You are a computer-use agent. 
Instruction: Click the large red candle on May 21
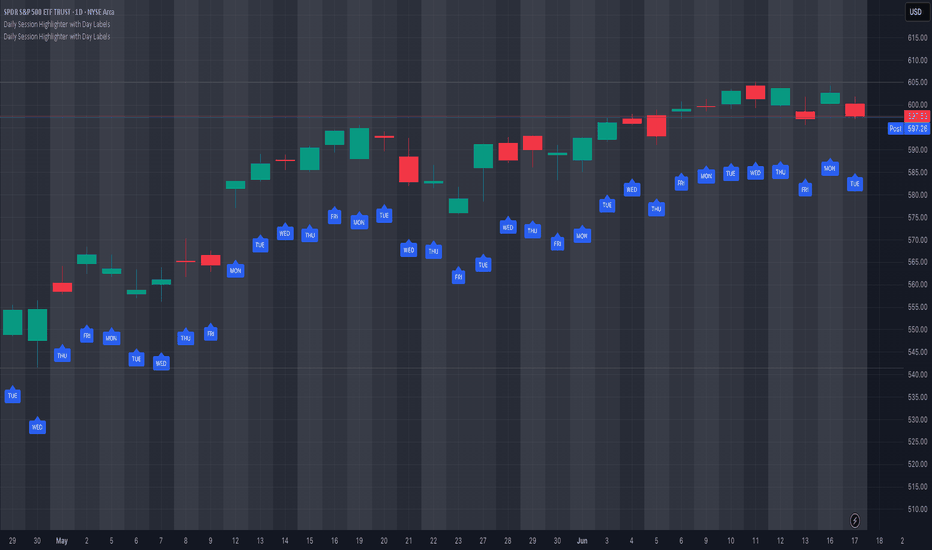tap(408, 169)
